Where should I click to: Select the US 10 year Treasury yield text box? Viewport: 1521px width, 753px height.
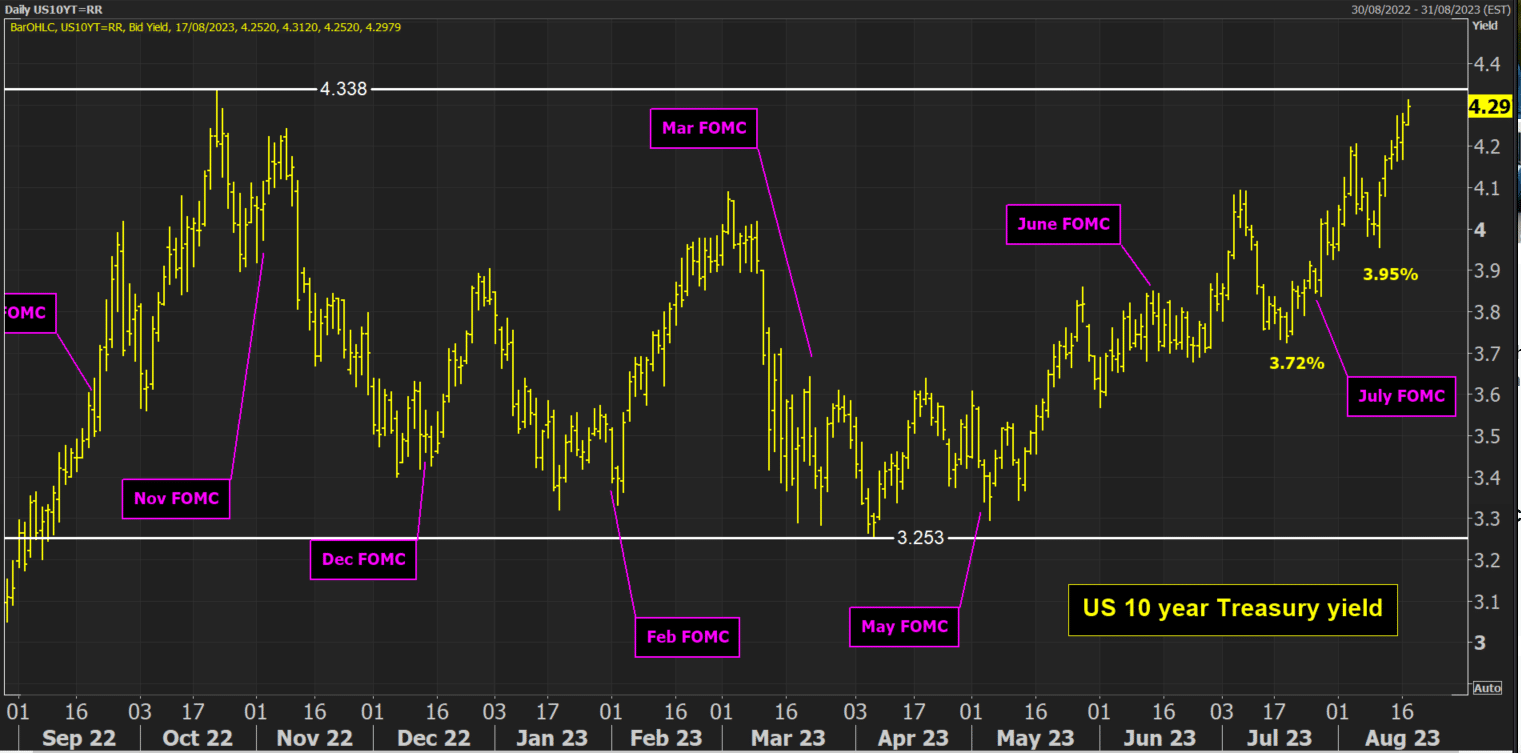pyautogui.click(x=1232, y=608)
